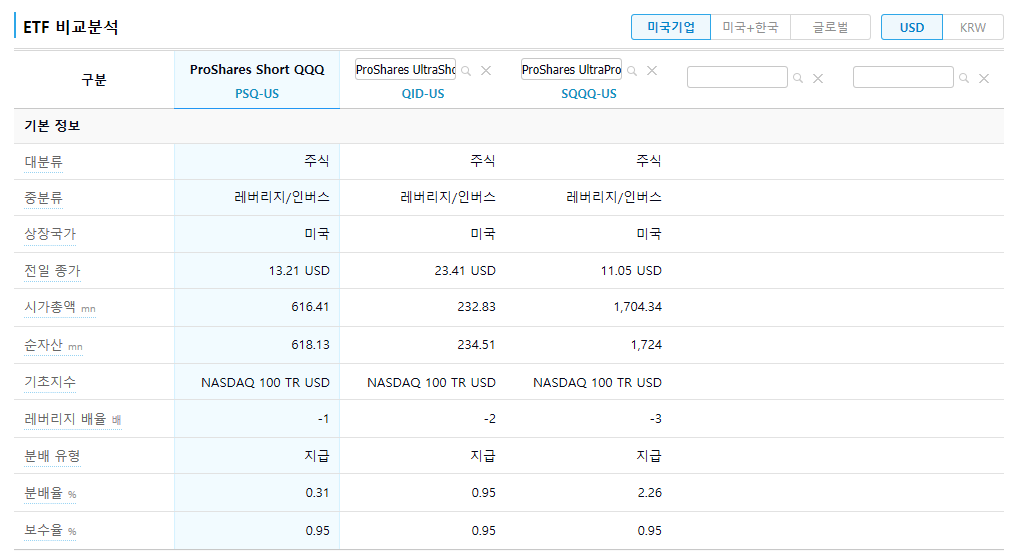Click the search icon of the fourth ETF slot
This screenshot has height=551, width=1011.
798,78
